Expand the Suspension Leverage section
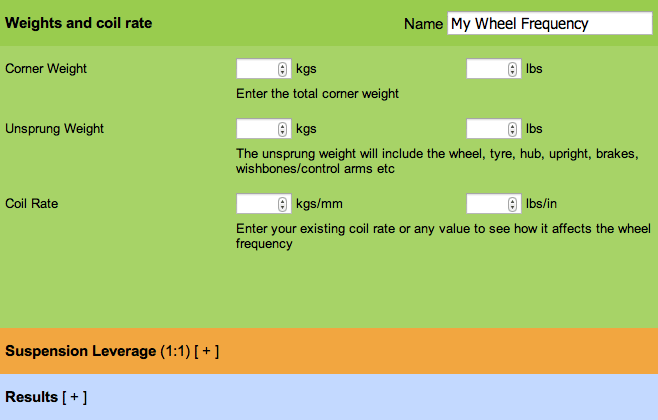 pos(207,351)
